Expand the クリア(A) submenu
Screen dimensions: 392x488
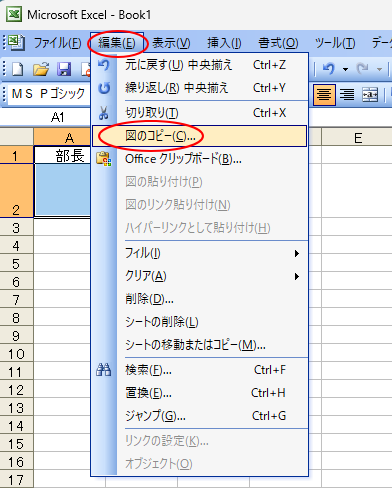point(199,276)
